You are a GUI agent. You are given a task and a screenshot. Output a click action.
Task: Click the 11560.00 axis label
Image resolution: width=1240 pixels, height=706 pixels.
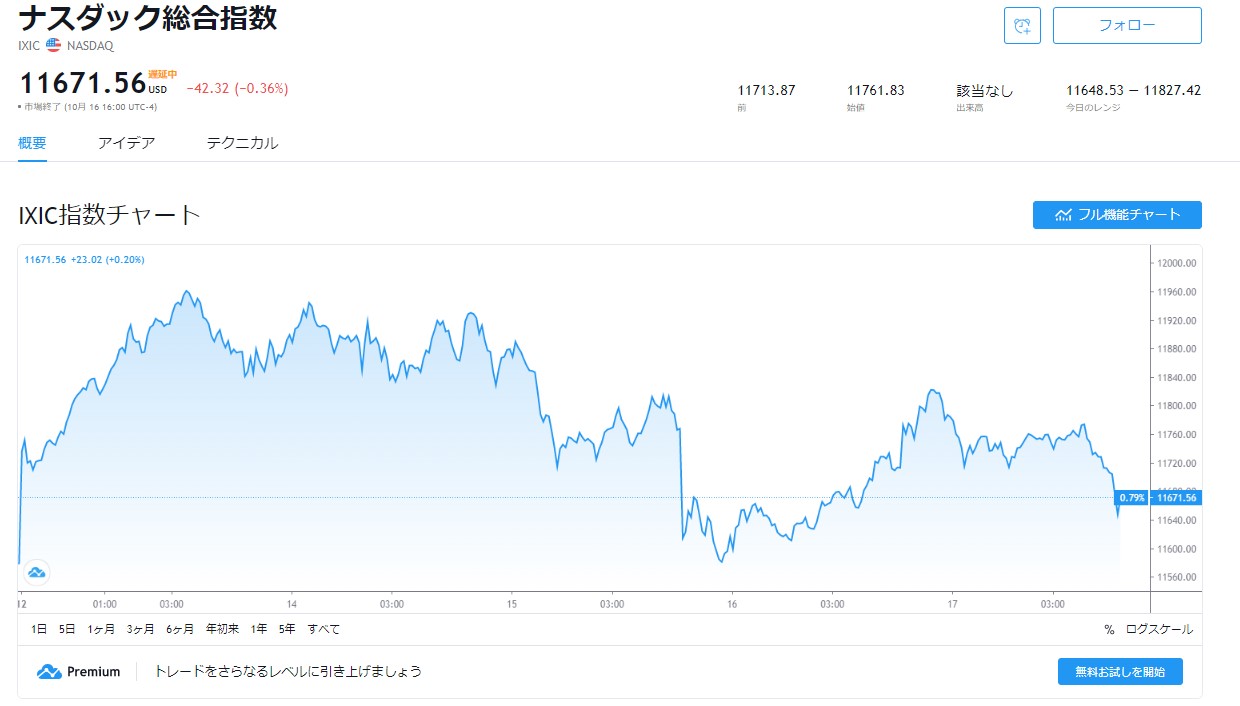pos(1177,578)
